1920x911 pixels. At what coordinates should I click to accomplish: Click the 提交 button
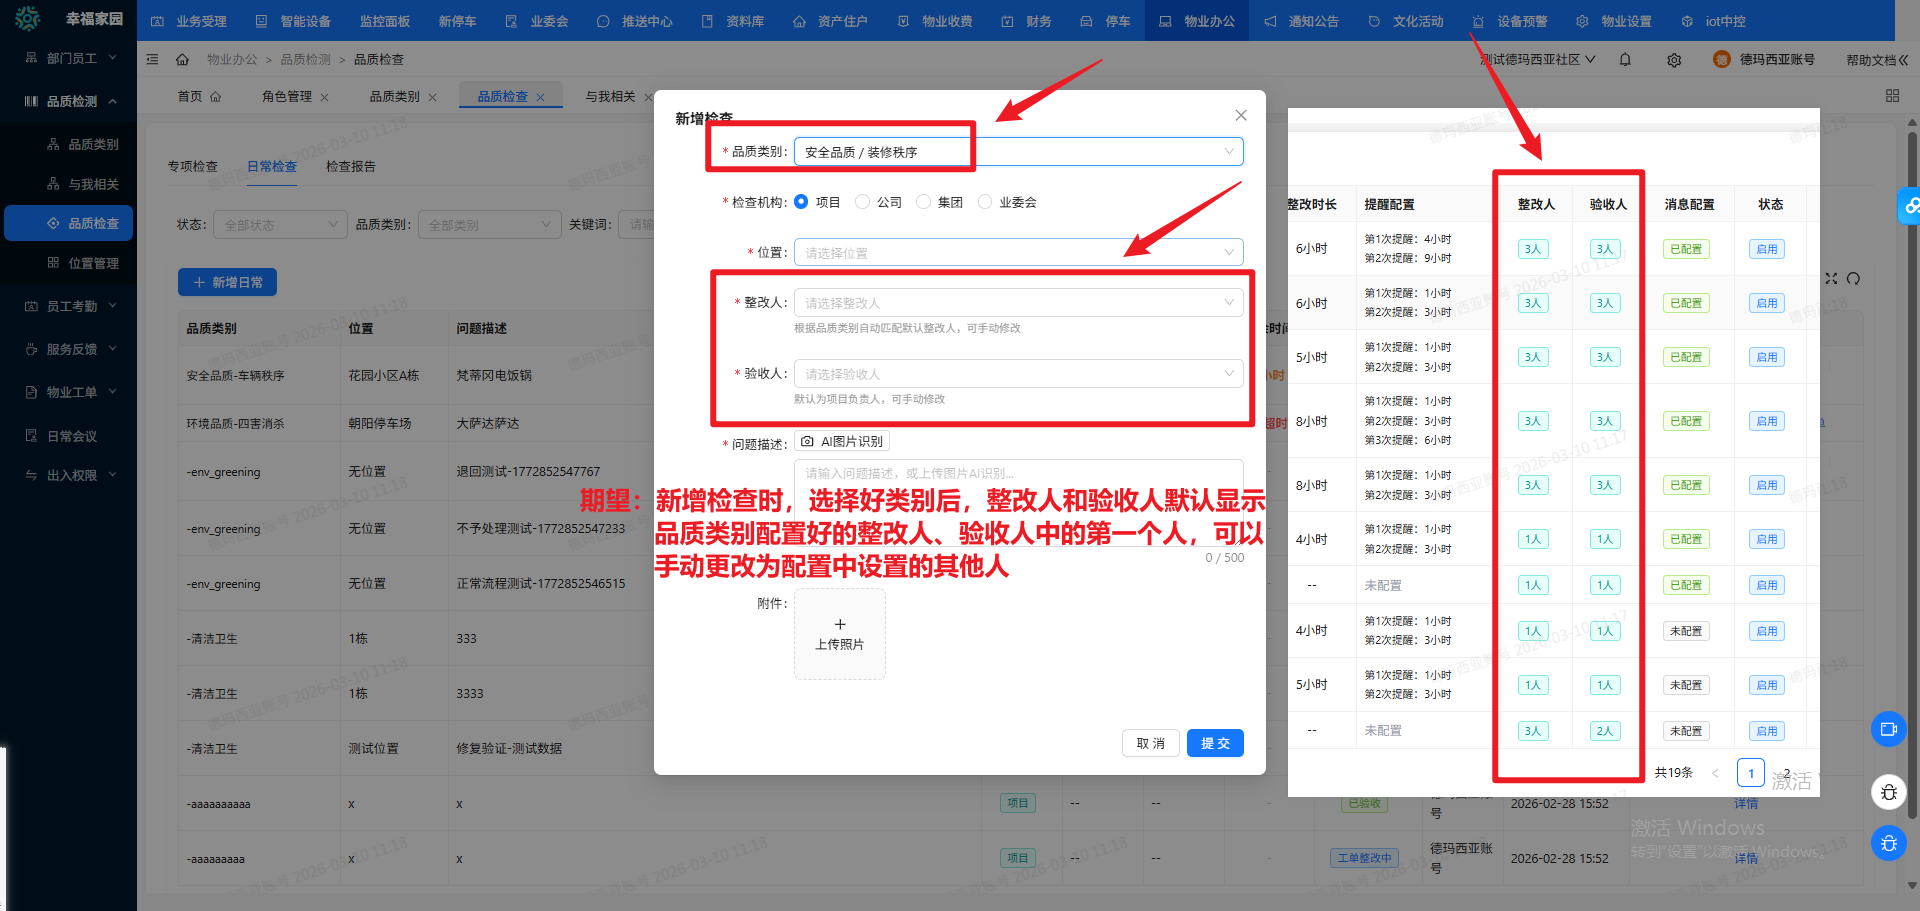(x=1215, y=743)
